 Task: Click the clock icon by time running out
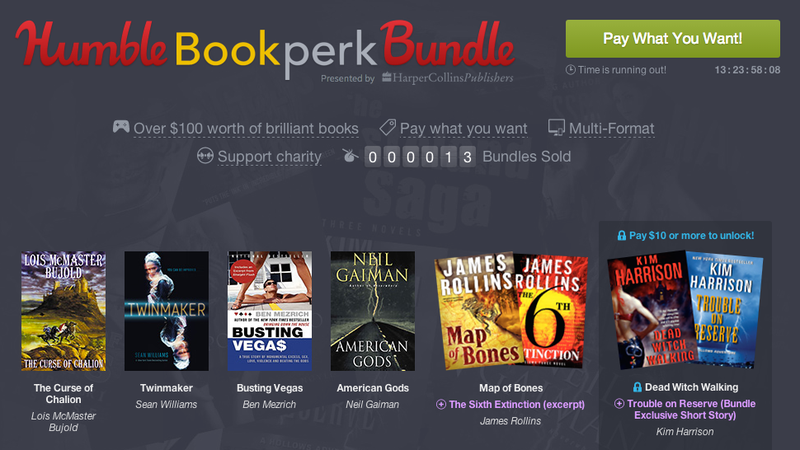[x=570, y=70]
